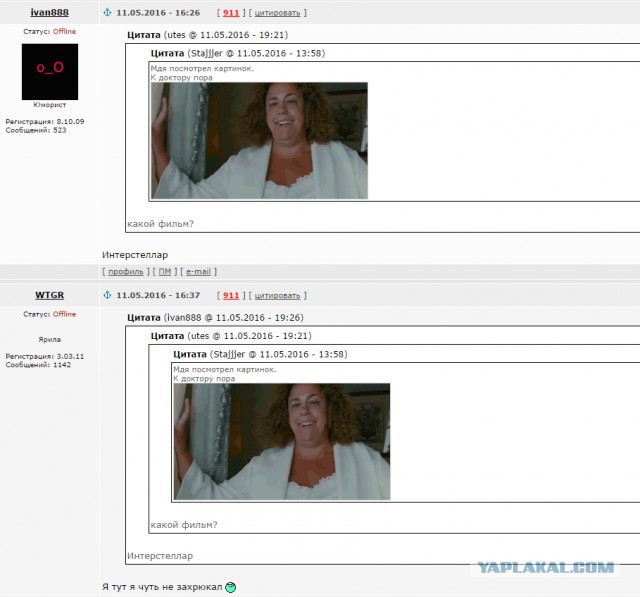Click anchor permalink icon in ivan888 post
The image size is (640, 597).
click(107, 12)
